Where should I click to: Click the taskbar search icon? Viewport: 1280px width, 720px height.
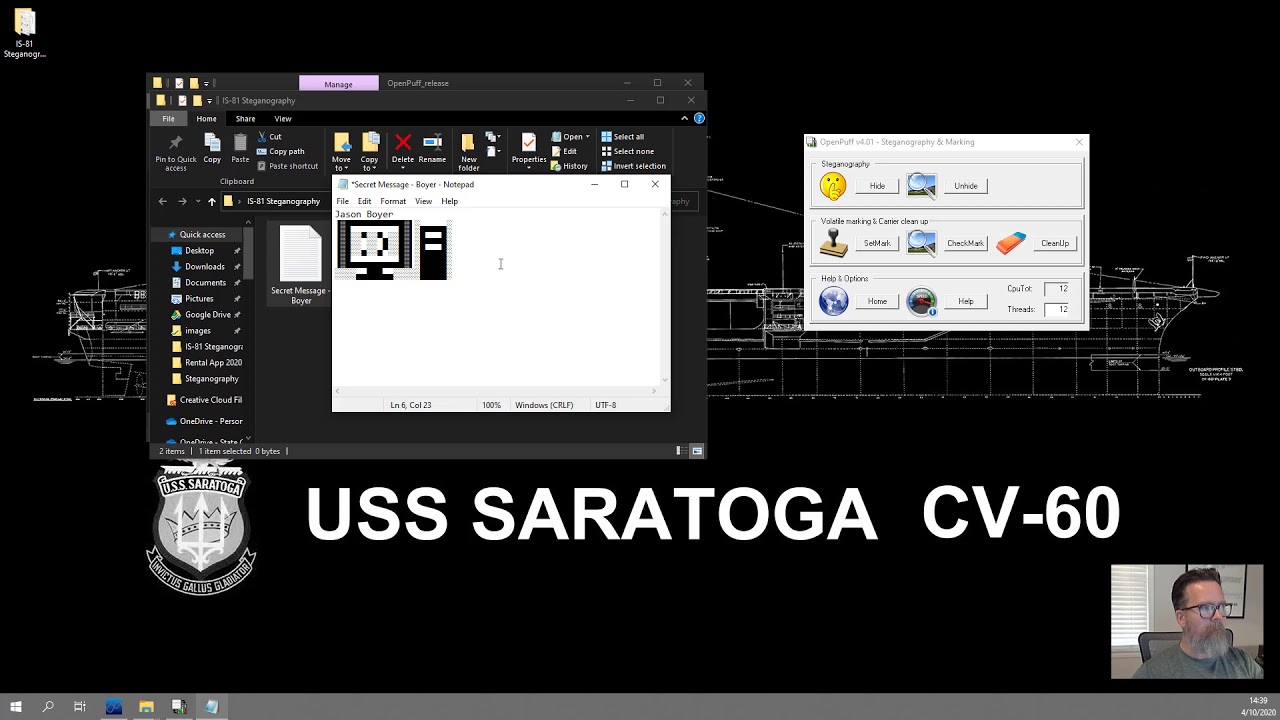click(48, 707)
